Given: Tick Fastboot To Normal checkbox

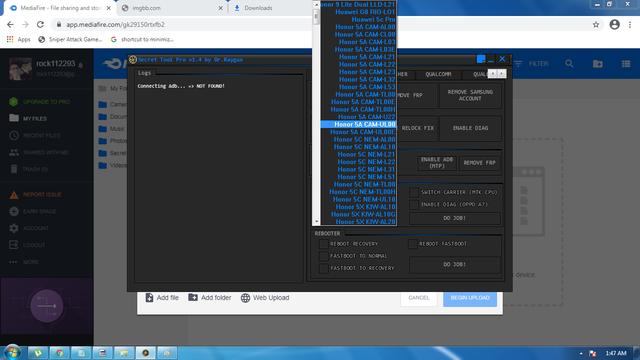Looking at the screenshot, I should (x=323, y=256).
